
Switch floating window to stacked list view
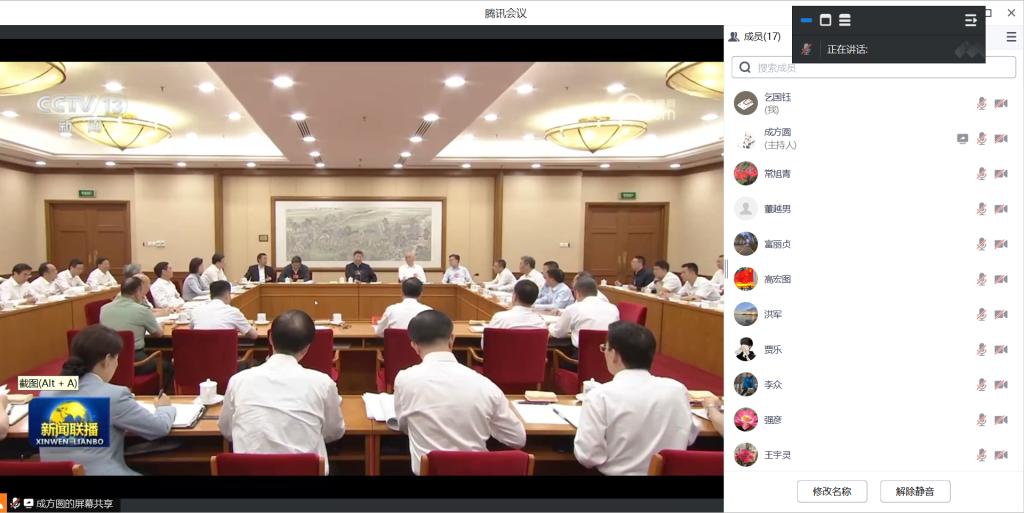(845, 20)
